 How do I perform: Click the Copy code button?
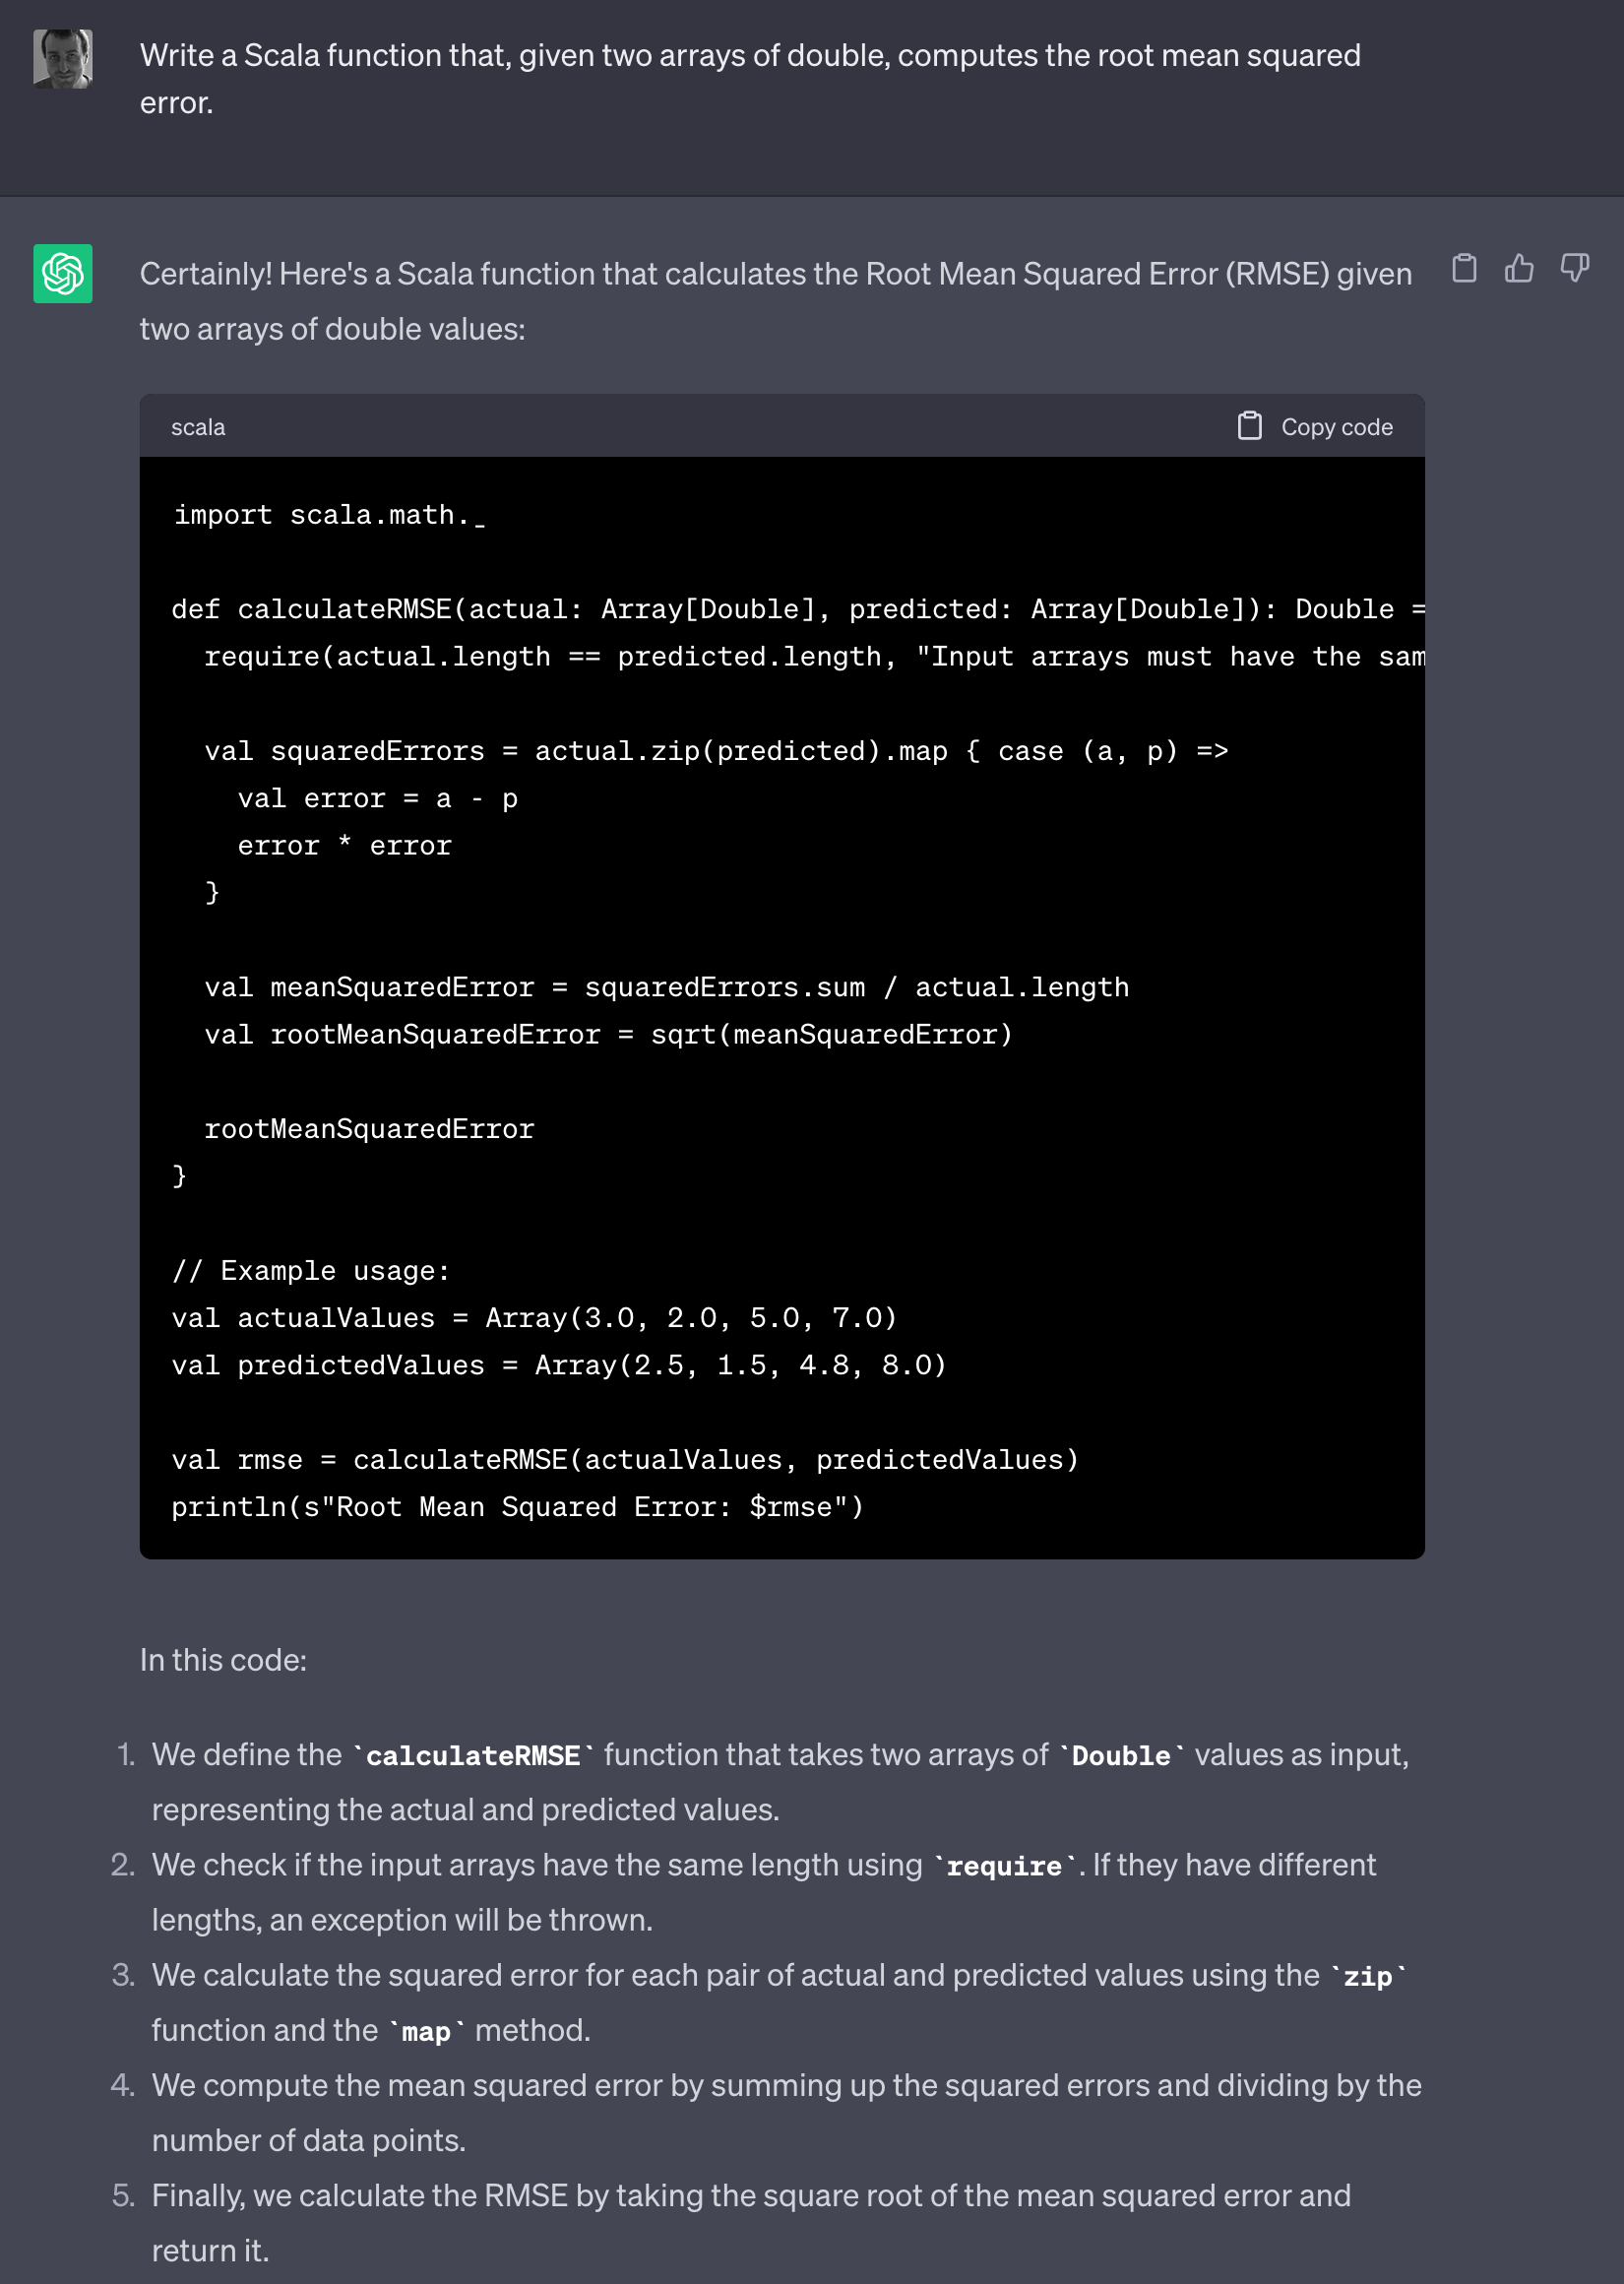(1314, 427)
